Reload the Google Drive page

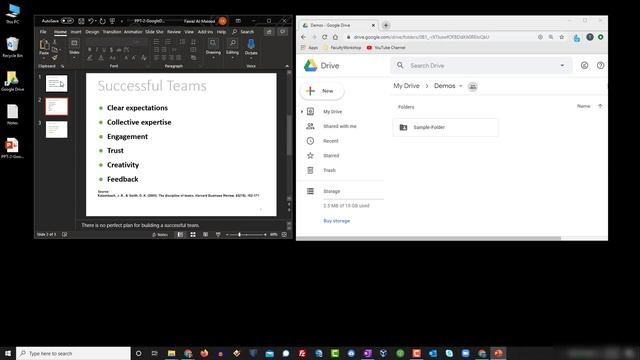[324, 37]
